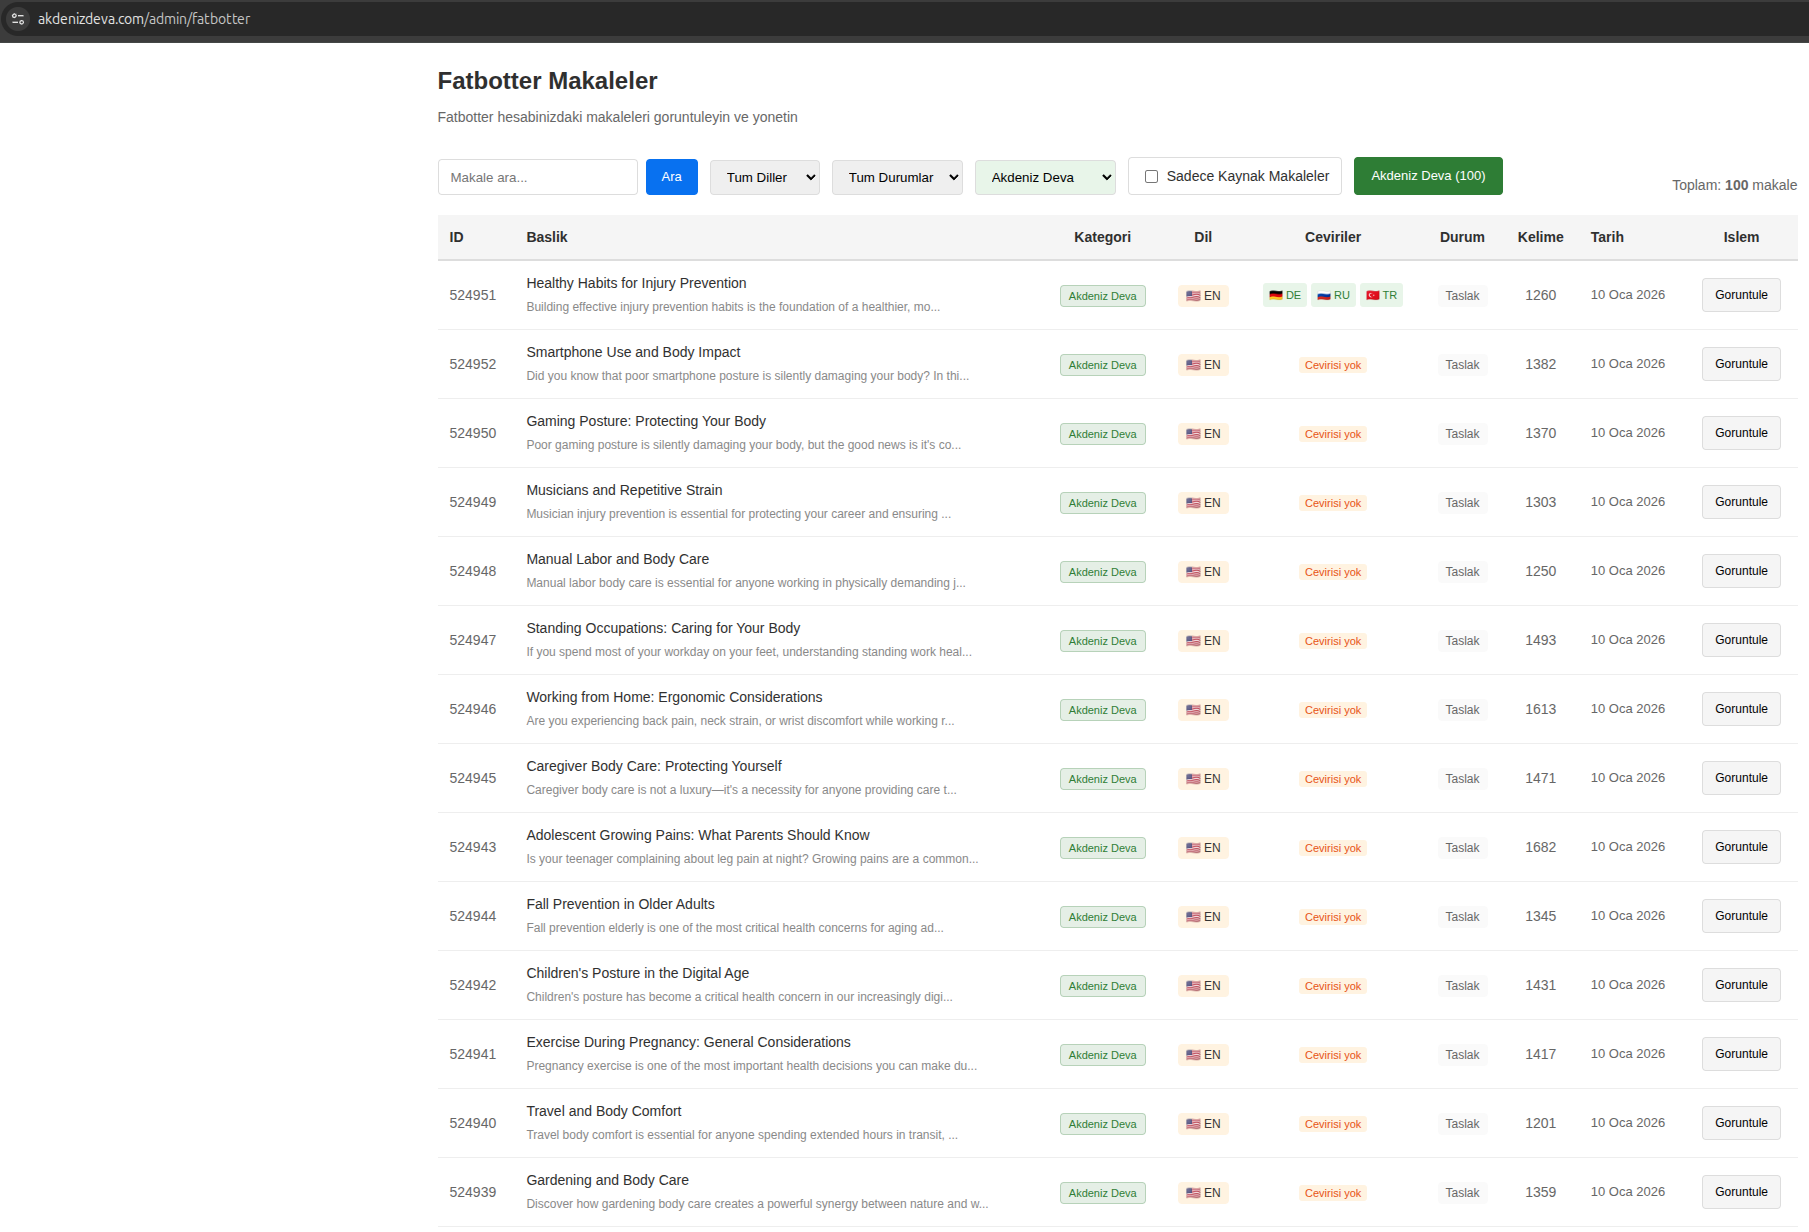Click Goruntule in Adolescent Growing Pains row
This screenshot has width=1809, height=1232.
[1741, 847]
